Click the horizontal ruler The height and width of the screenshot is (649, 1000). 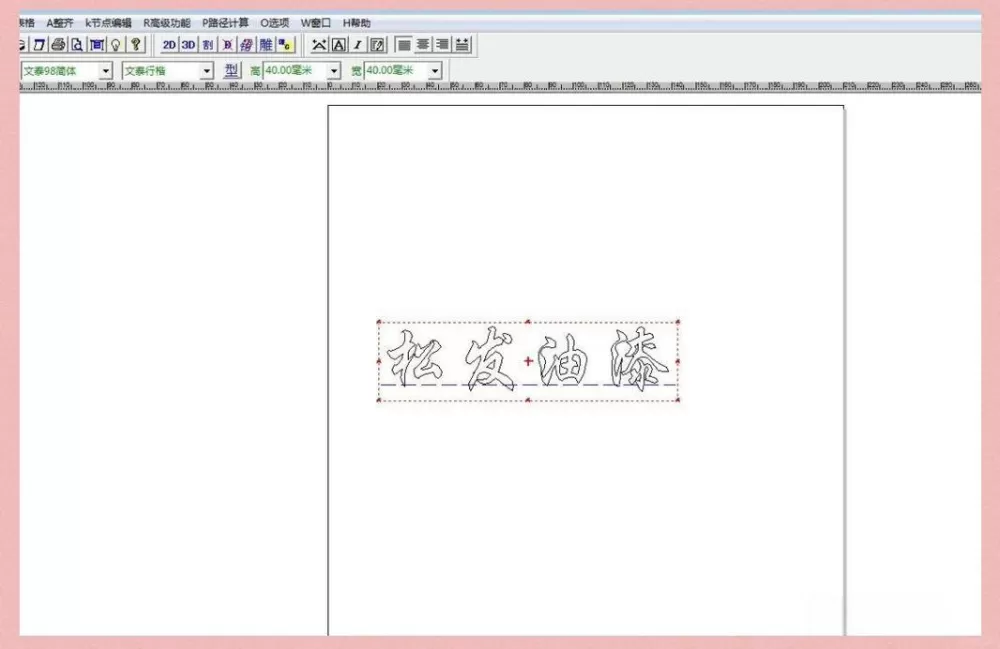[x=500, y=85]
